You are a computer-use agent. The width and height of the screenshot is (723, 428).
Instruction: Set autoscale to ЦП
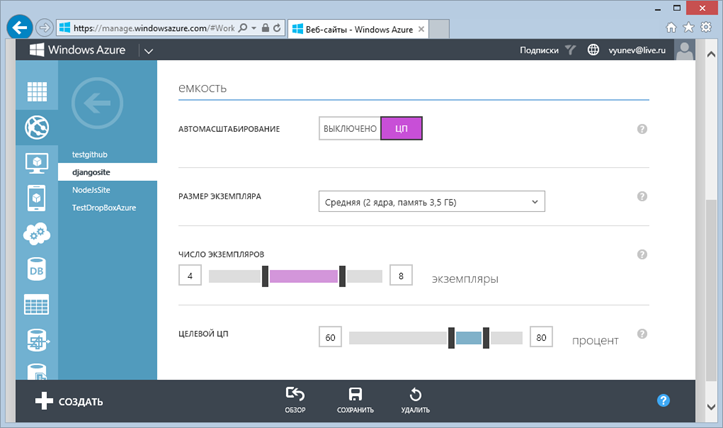pyautogui.click(x=401, y=129)
